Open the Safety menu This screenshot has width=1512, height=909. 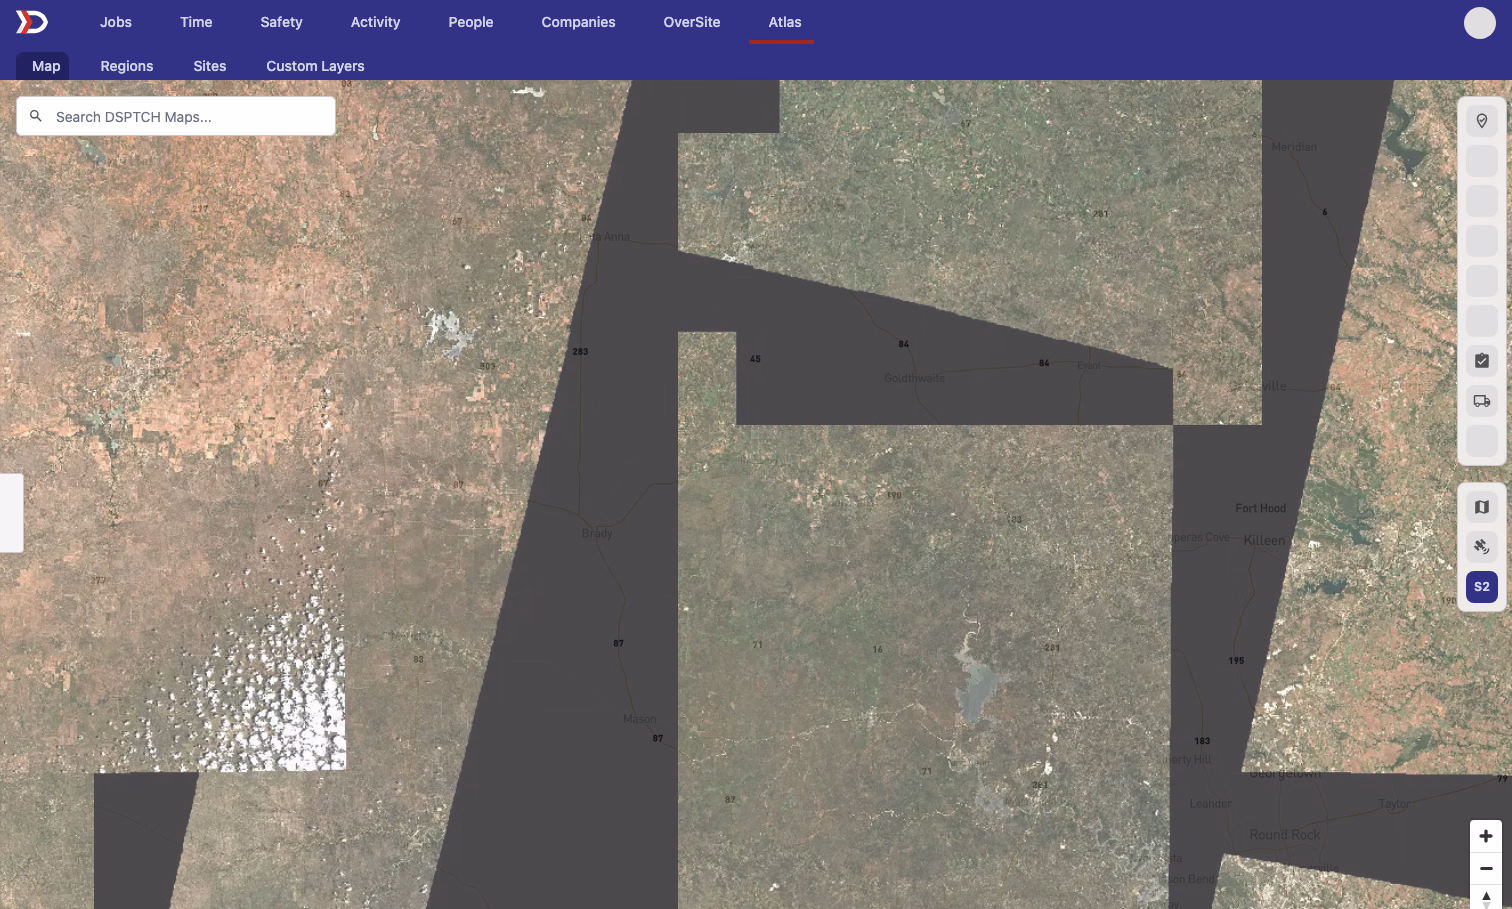(281, 22)
